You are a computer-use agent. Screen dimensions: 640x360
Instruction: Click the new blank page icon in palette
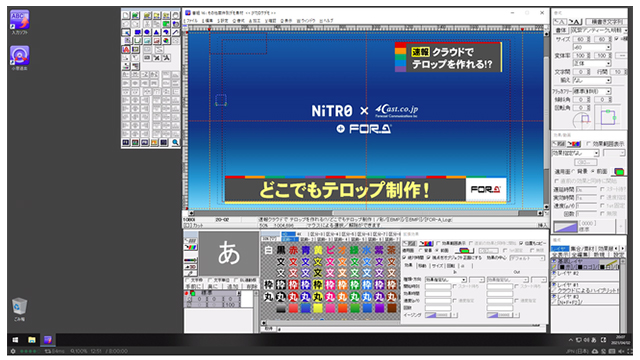pos(126,15)
